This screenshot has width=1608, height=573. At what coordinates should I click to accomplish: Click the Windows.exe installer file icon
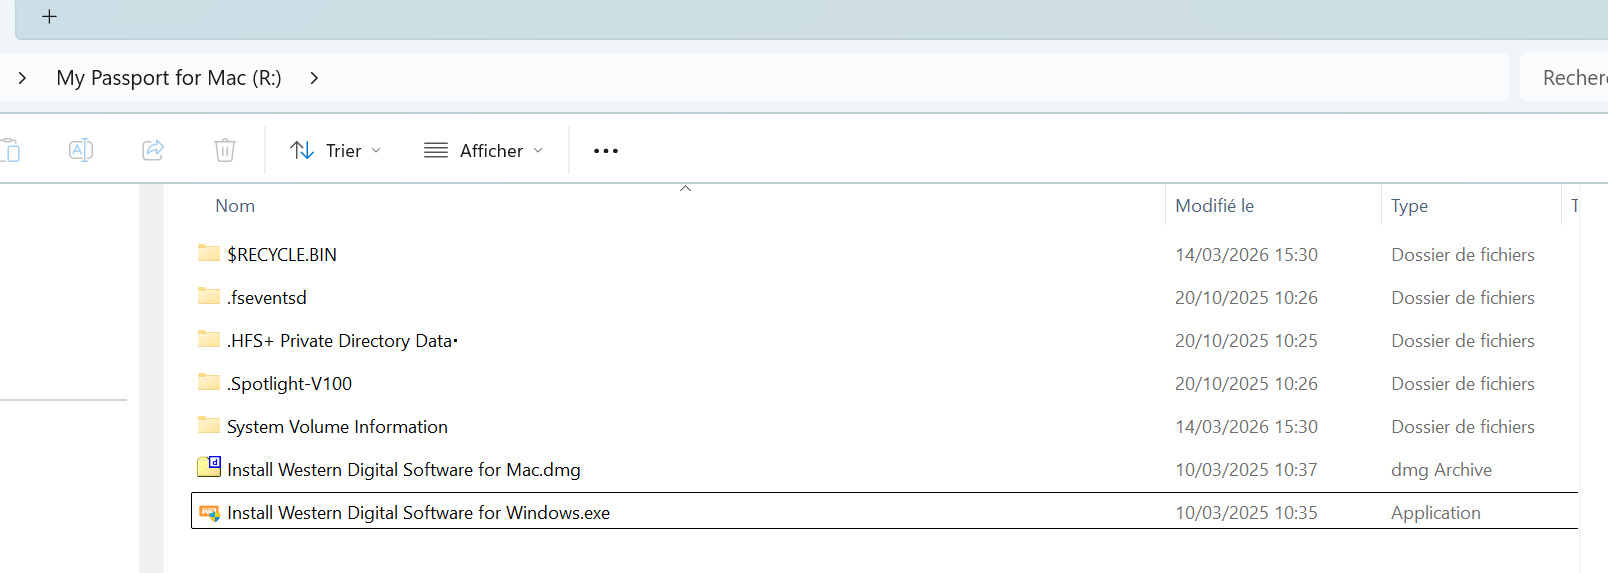[x=209, y=513]
